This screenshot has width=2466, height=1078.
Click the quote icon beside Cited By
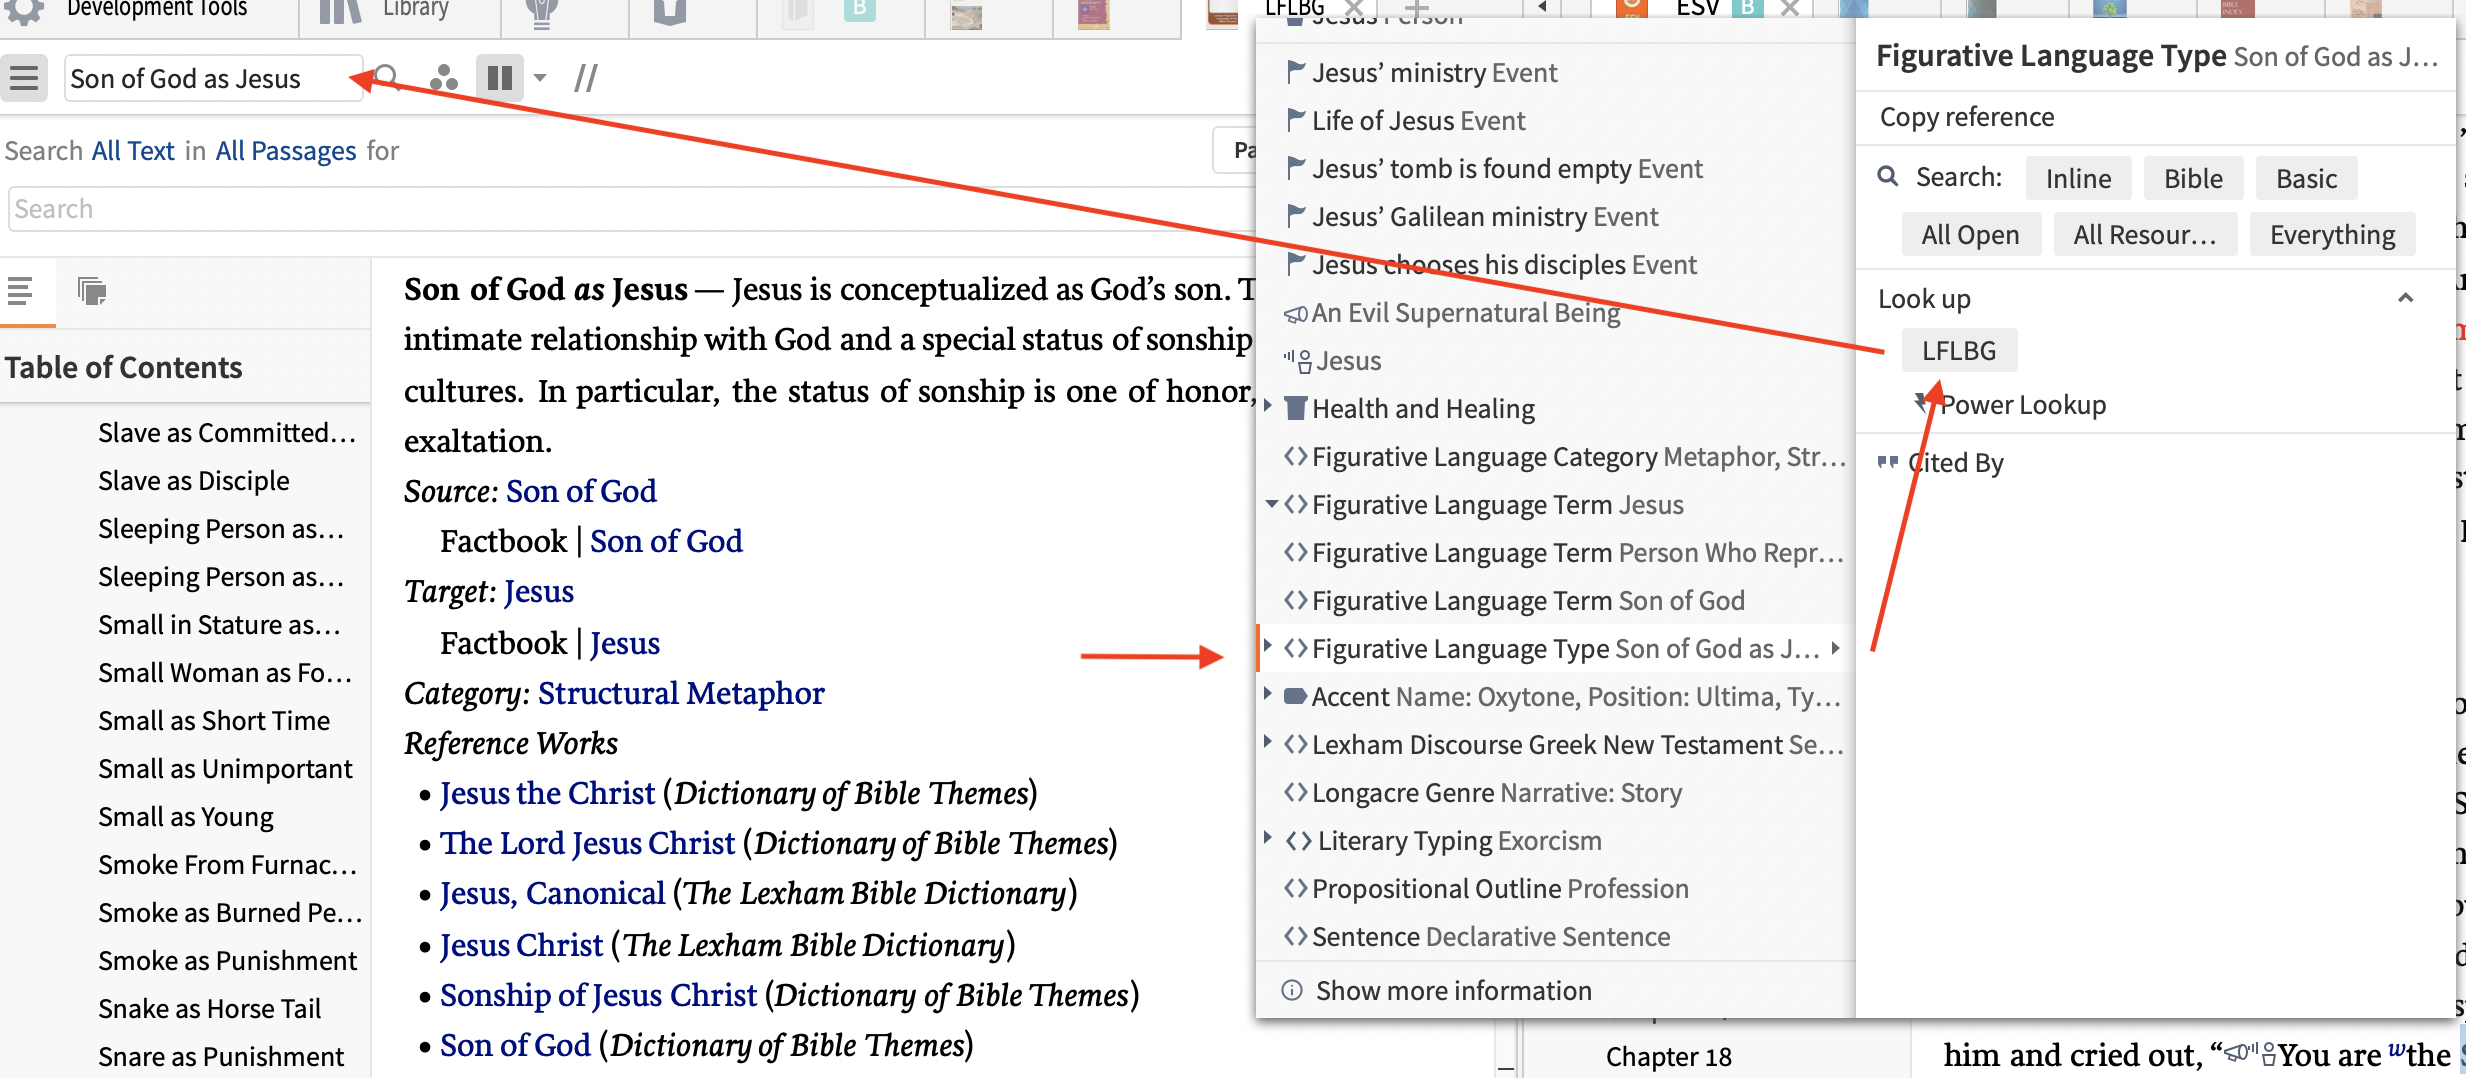click(x=1888, y=462)
